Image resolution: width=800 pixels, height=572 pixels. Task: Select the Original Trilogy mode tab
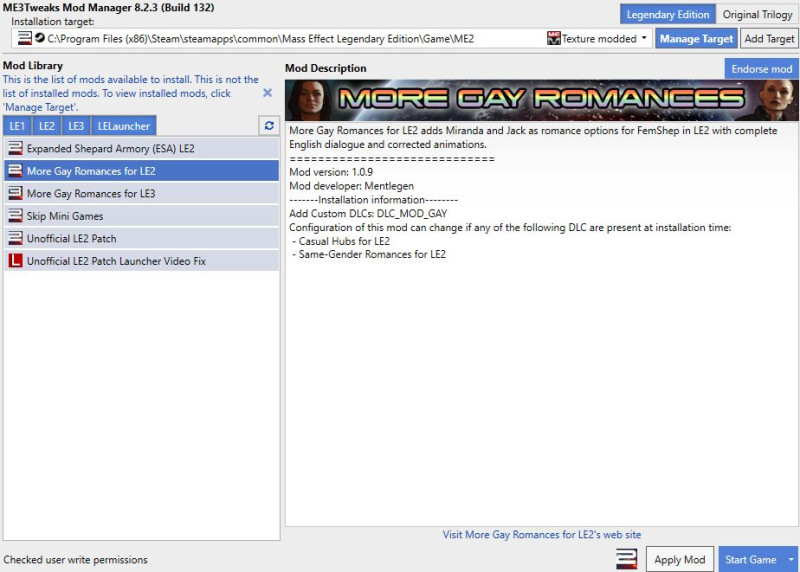(x=757, y=14)
